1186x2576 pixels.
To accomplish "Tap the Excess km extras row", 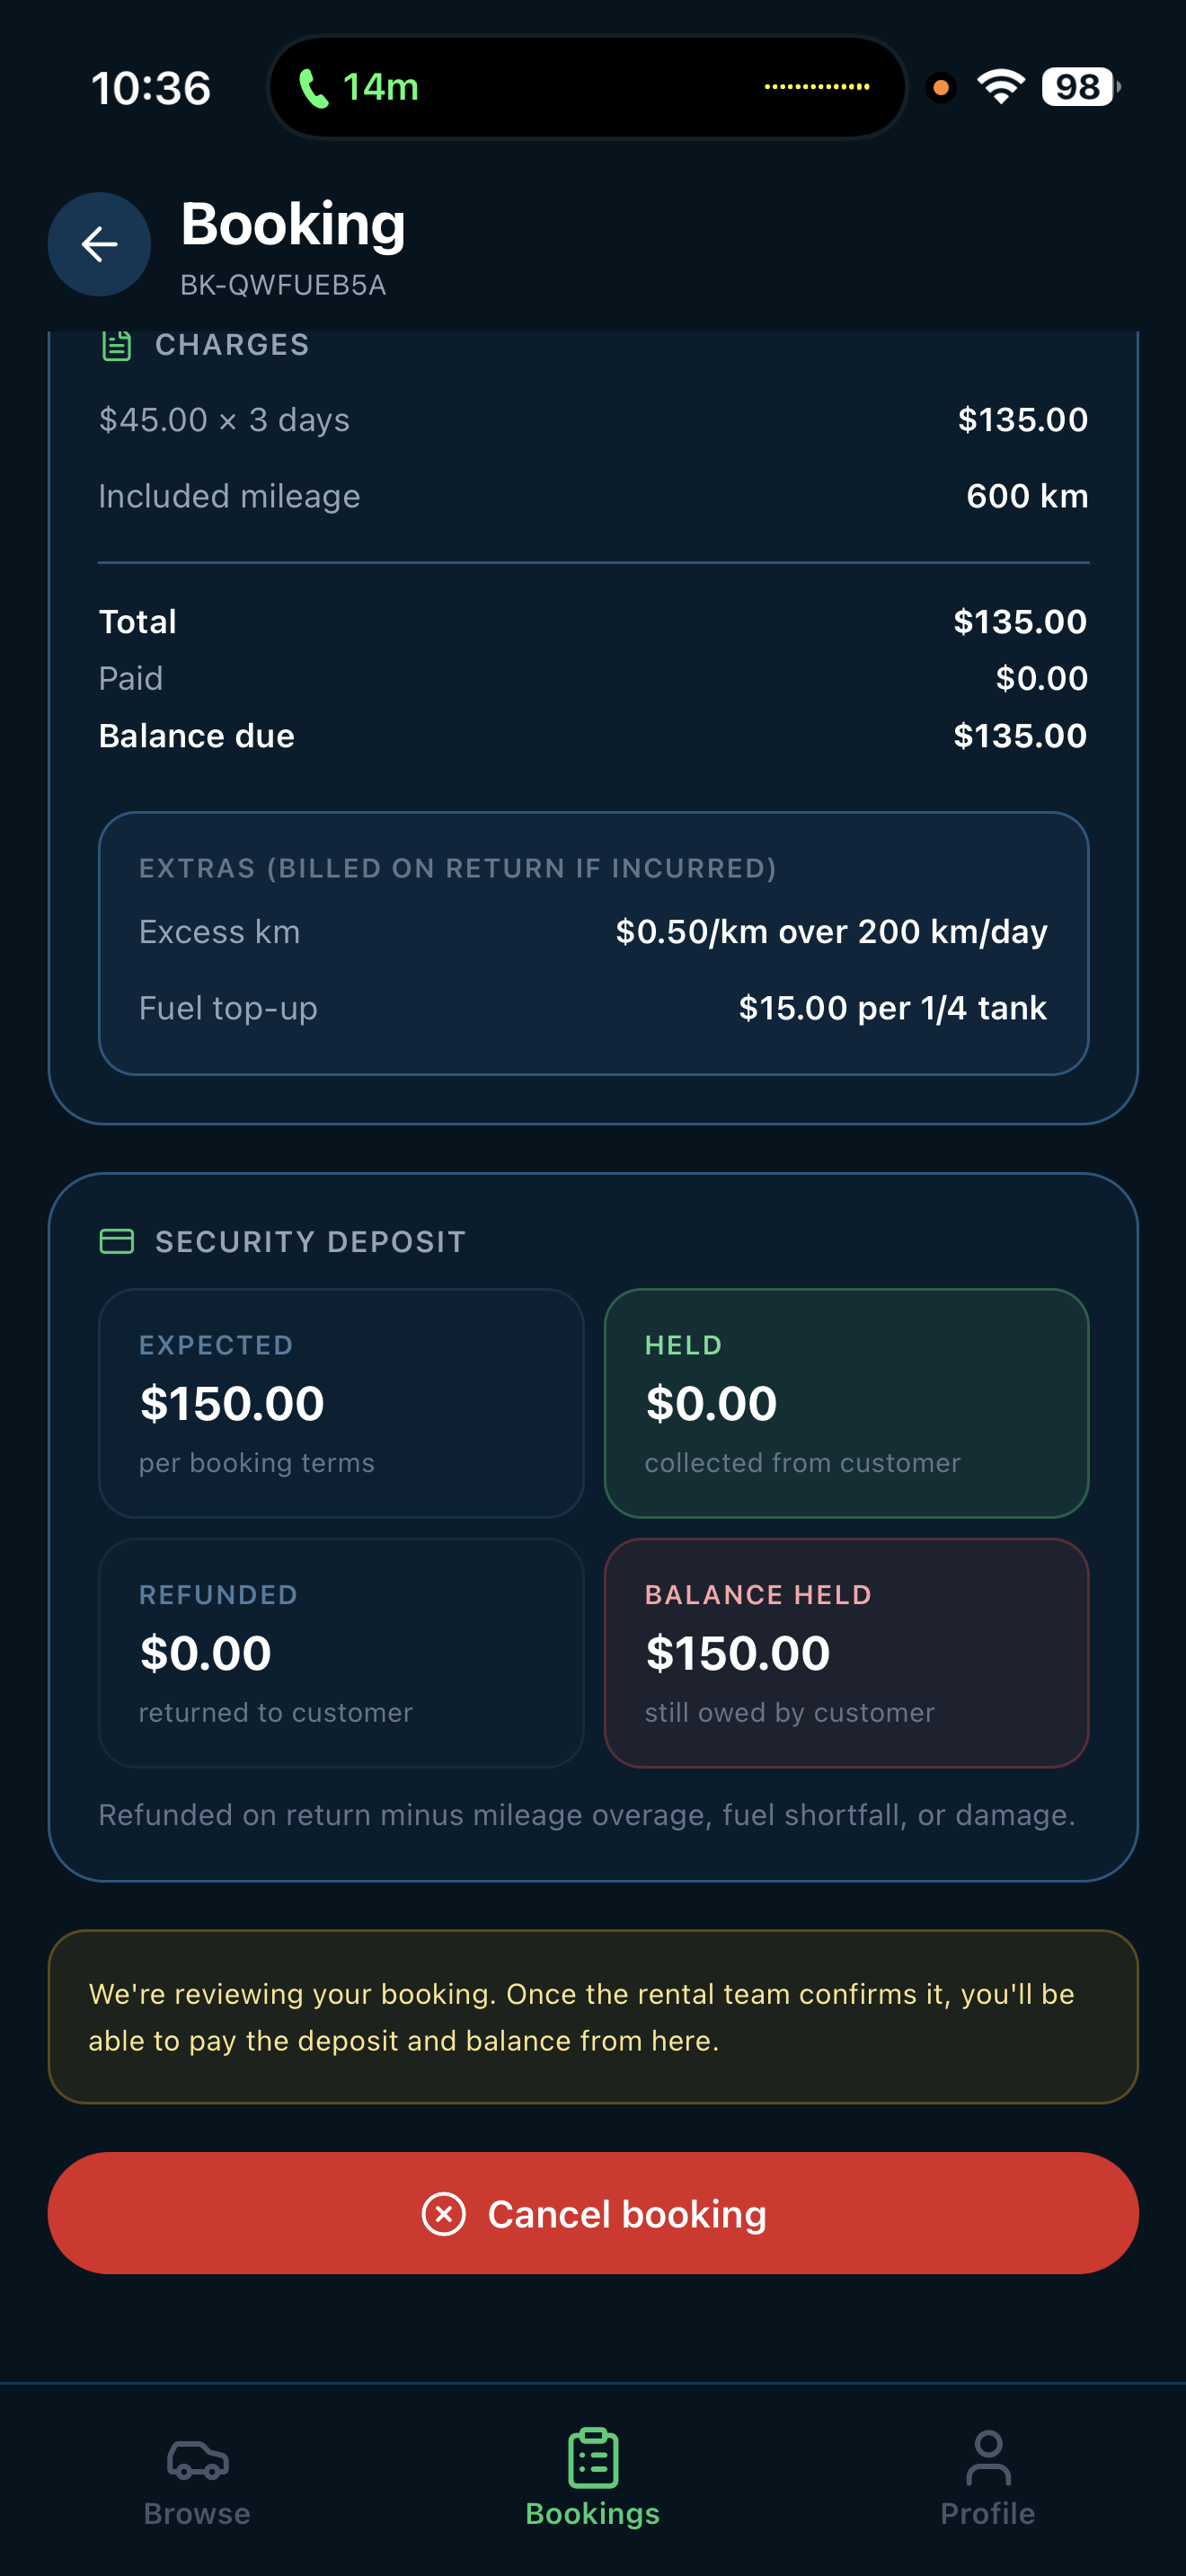I will tap(593, 932).
